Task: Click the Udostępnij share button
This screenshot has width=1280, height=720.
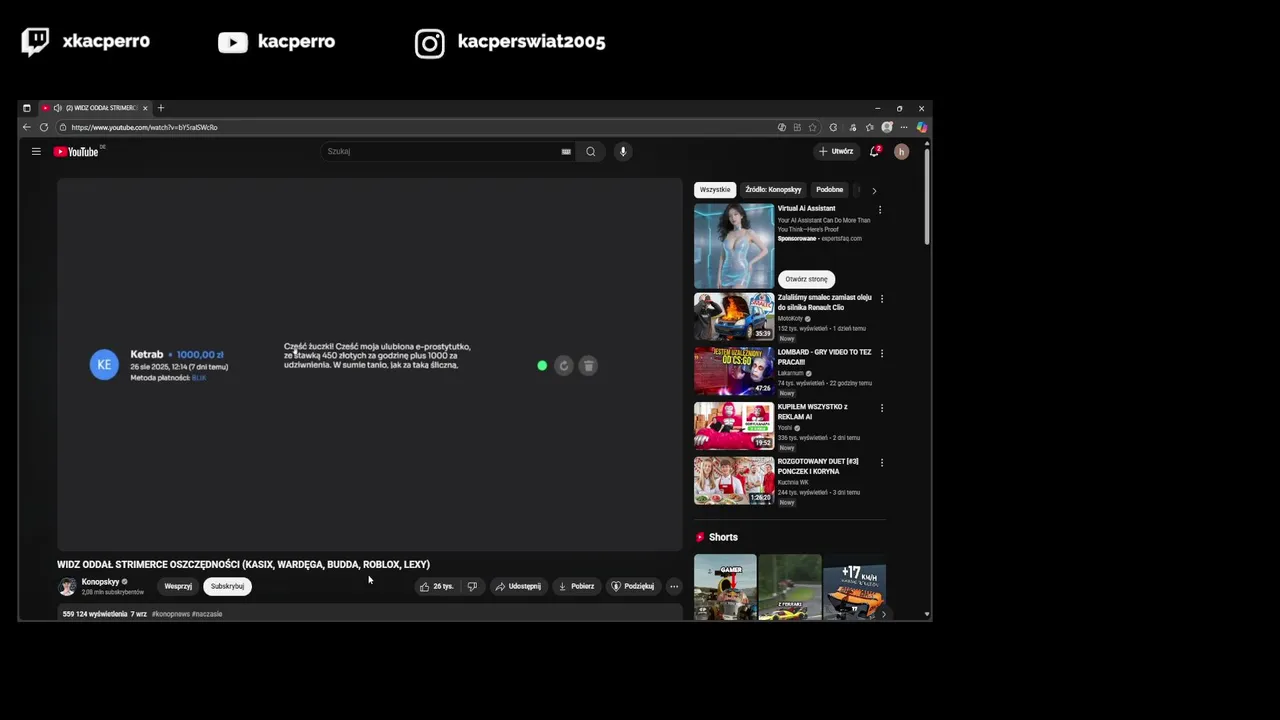Action: pyautogui.click(x=518, y=586)
